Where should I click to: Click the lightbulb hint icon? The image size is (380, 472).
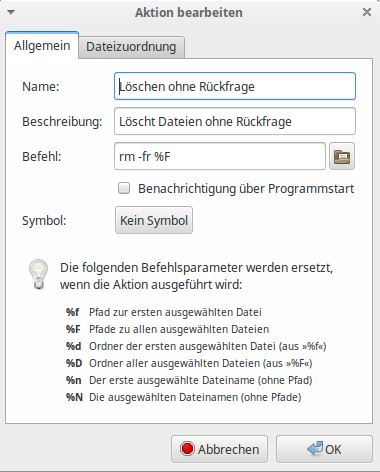point(38,274)
